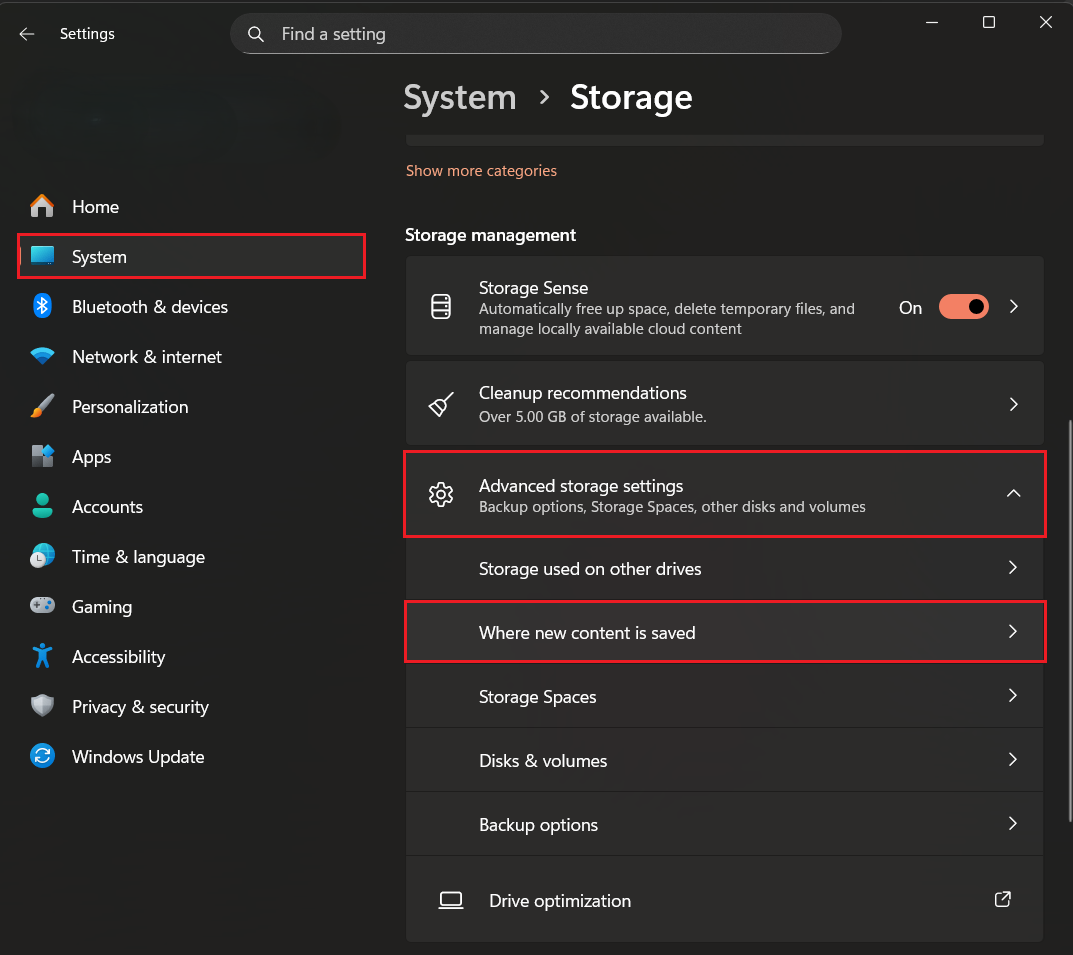Click the Find a setting search box
The width and height of the screenshot is (1073, 955).
point(536,33)
